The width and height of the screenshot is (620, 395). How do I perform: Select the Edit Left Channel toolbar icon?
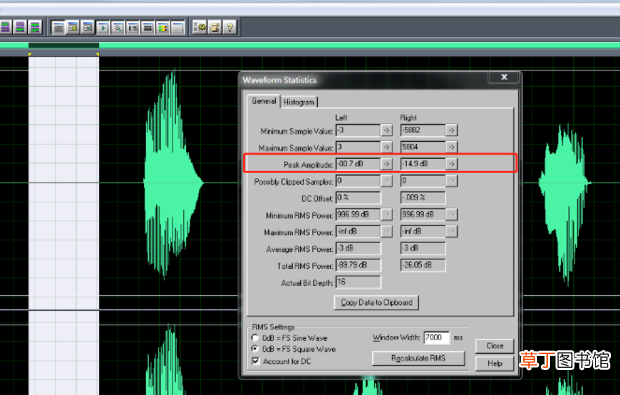(x=6, y=27)
